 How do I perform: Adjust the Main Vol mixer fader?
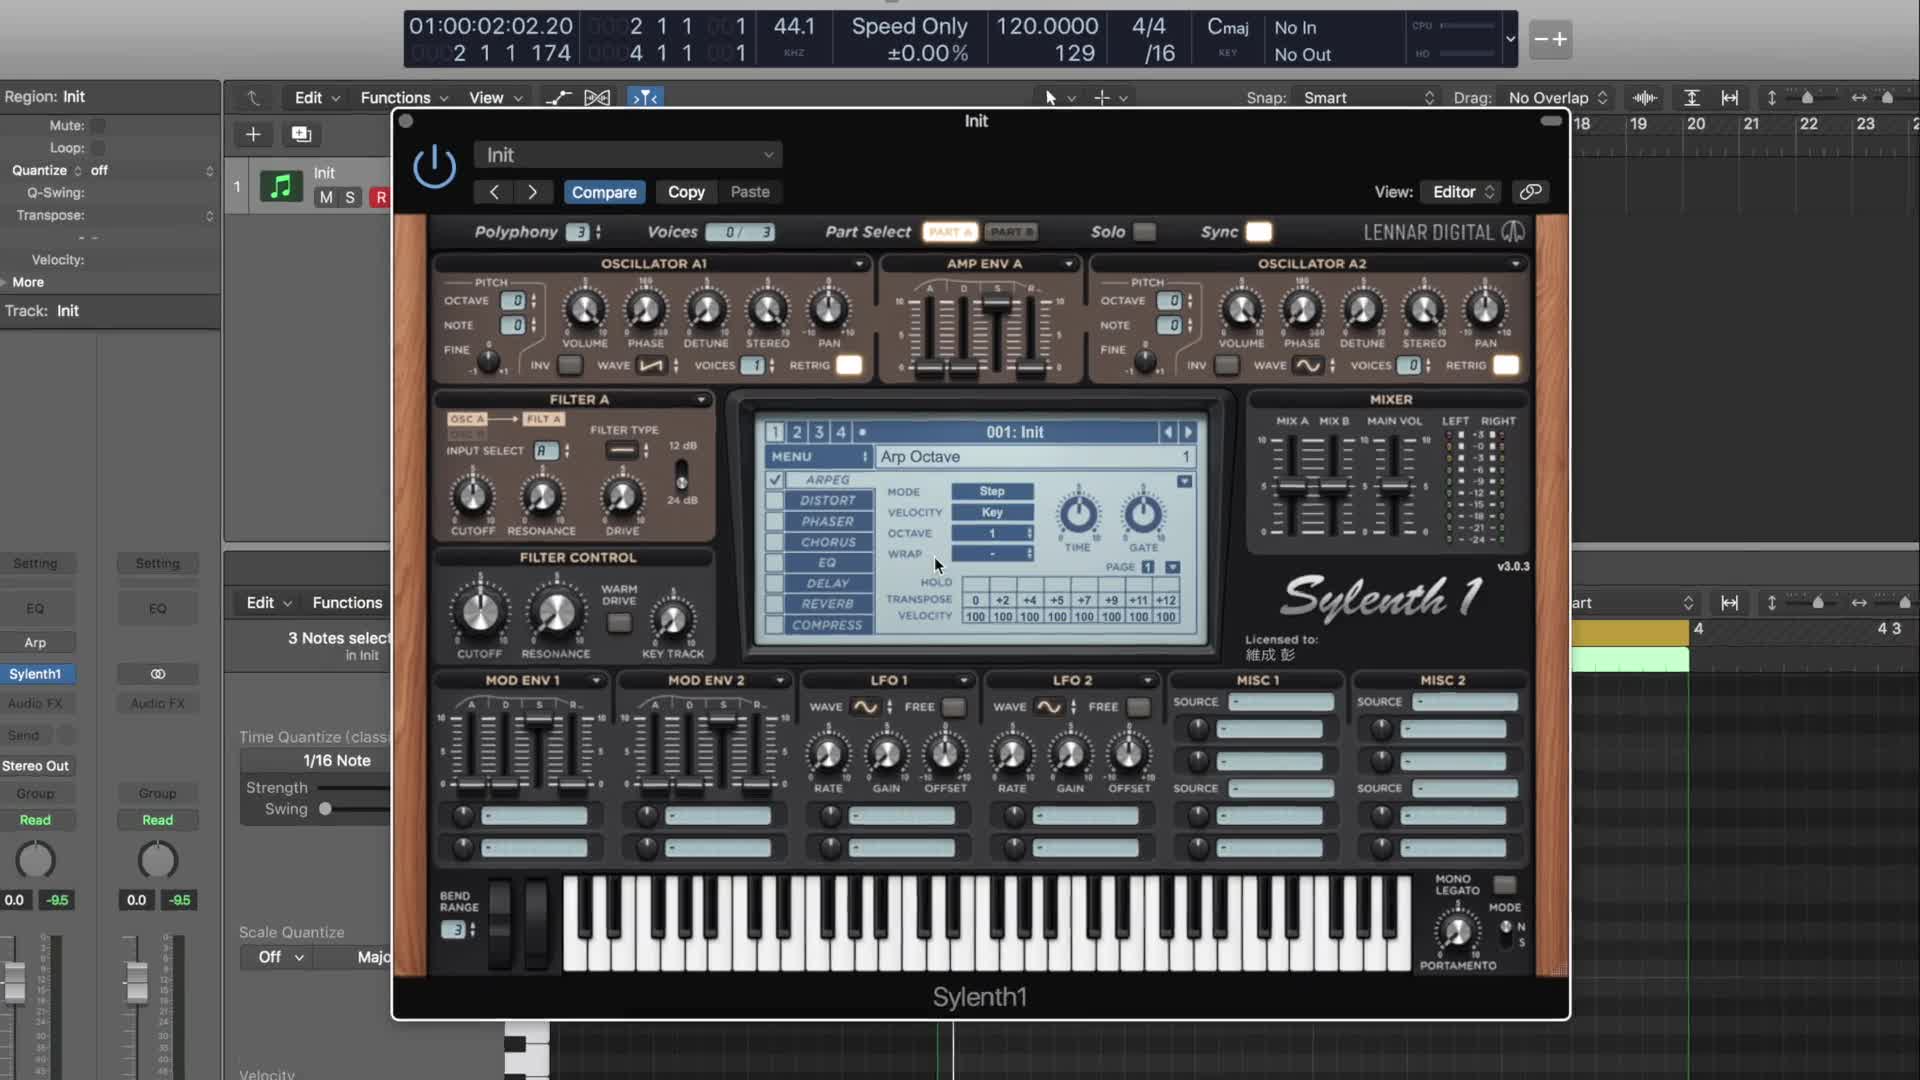1395,487
